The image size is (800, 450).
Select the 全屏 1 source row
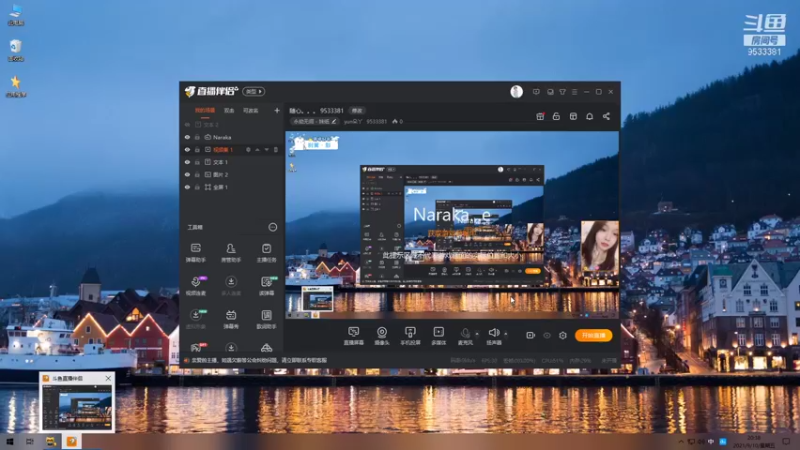coord(232,187)
